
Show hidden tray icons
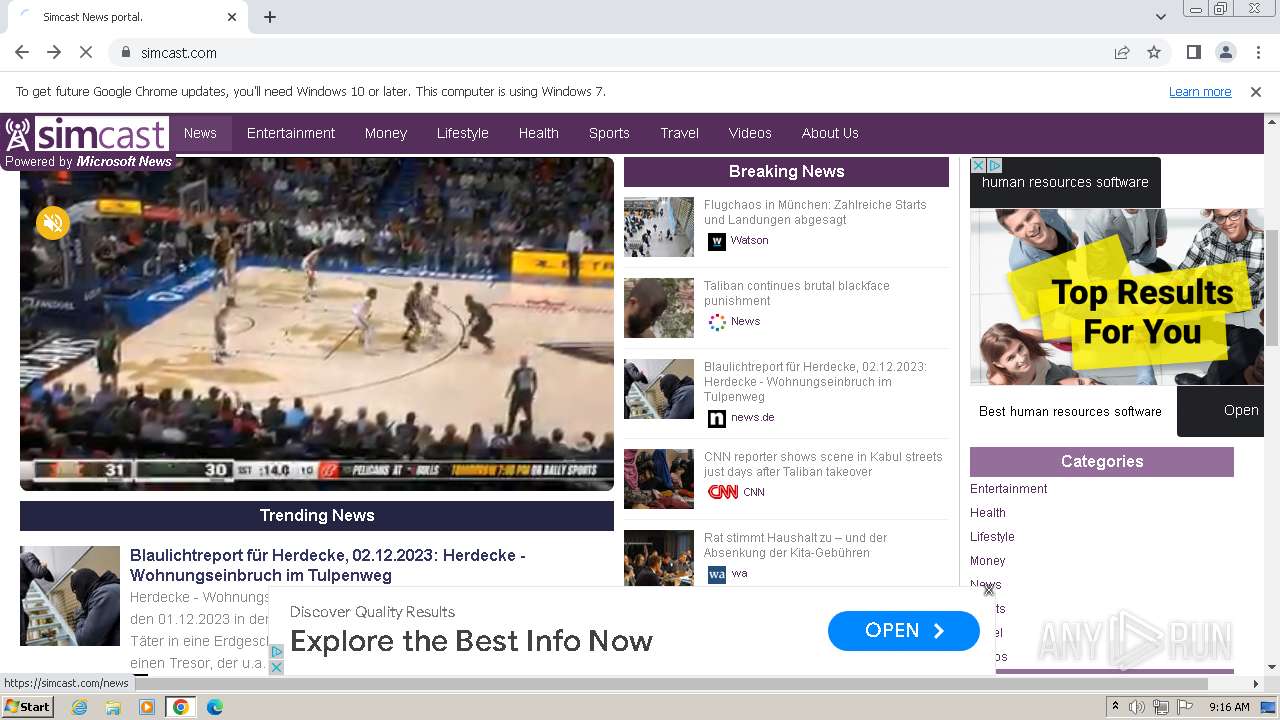pyautogui.click(x=1115, y=707)
